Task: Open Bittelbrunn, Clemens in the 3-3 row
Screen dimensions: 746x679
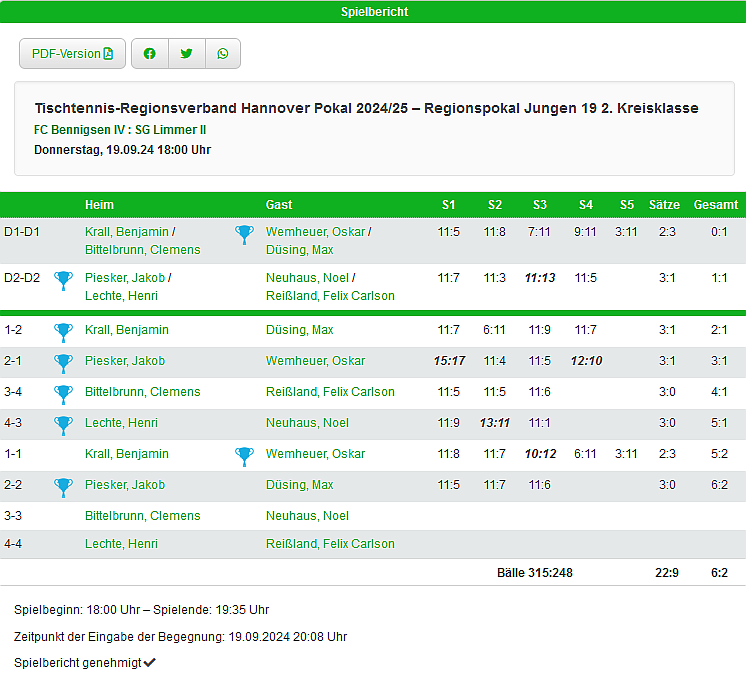Action: point(142,515)
